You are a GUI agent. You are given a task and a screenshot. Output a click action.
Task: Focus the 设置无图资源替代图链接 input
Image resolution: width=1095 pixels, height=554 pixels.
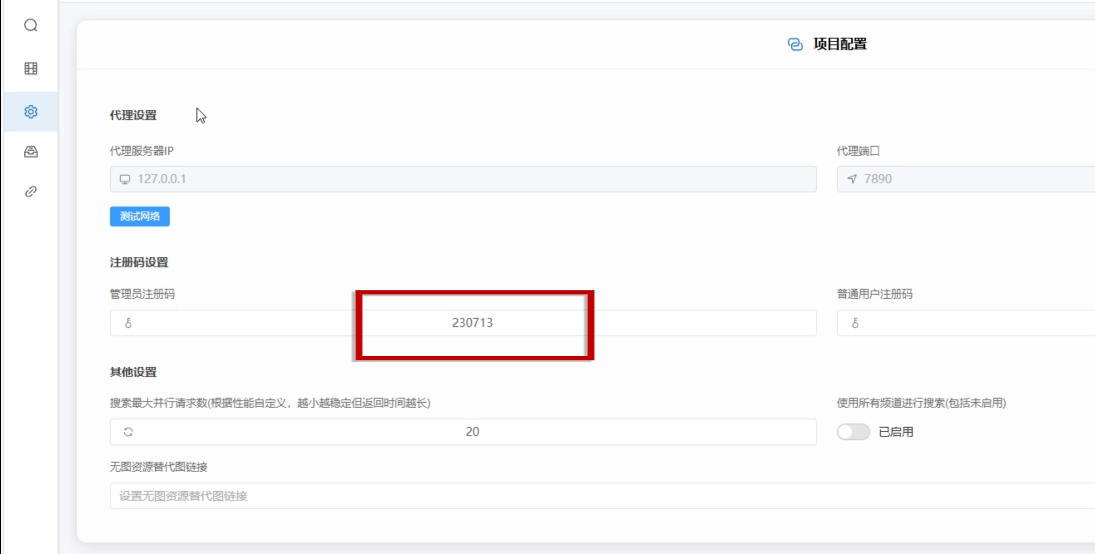point(600,496)
